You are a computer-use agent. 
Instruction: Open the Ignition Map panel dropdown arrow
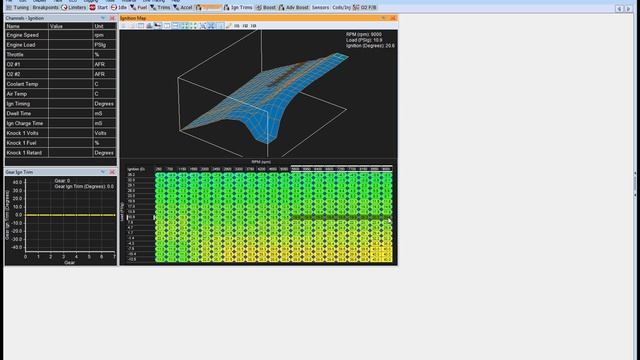(x=383, y=18)
